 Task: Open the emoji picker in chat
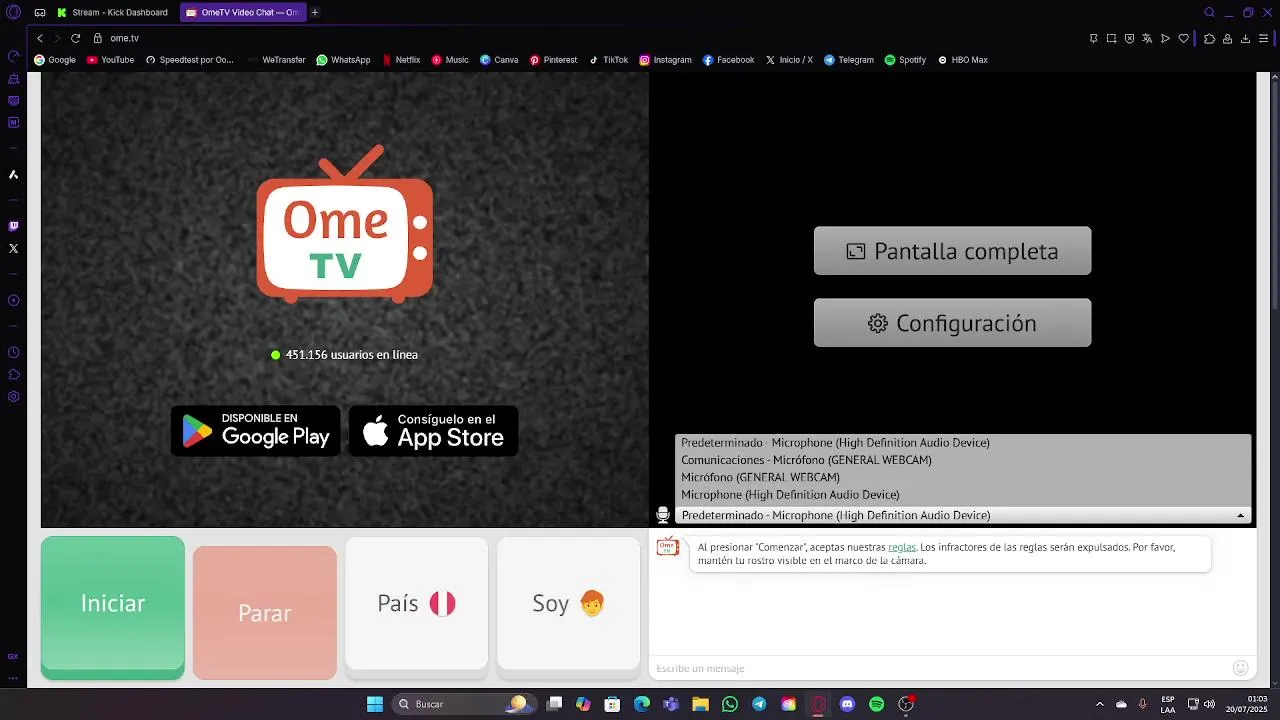[1241, 668]
